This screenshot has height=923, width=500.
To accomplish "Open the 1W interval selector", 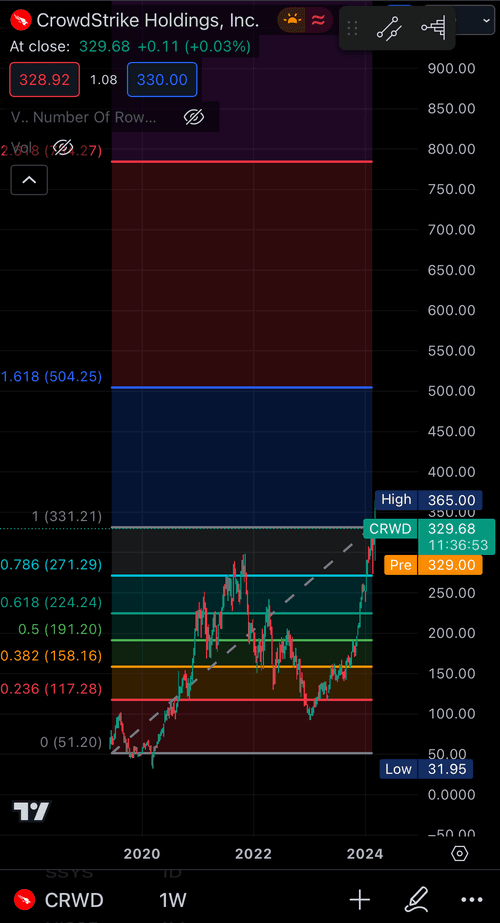I will pyautogui.click(x=173, y=900).
